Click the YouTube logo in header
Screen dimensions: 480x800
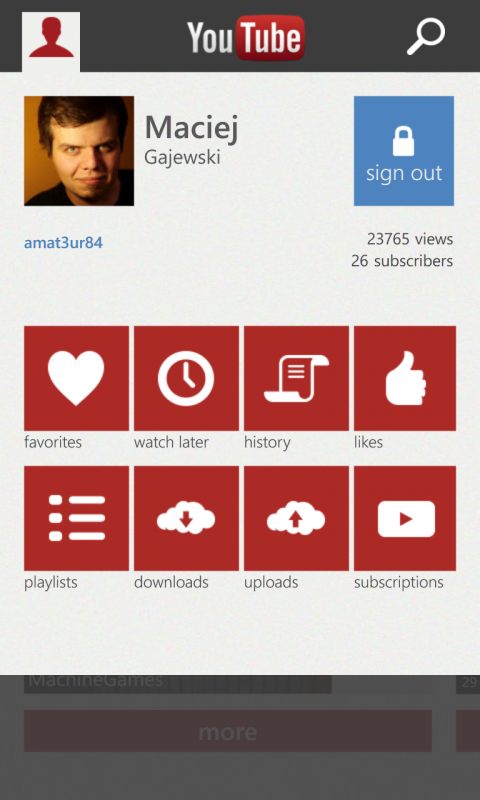click(246, 37)
